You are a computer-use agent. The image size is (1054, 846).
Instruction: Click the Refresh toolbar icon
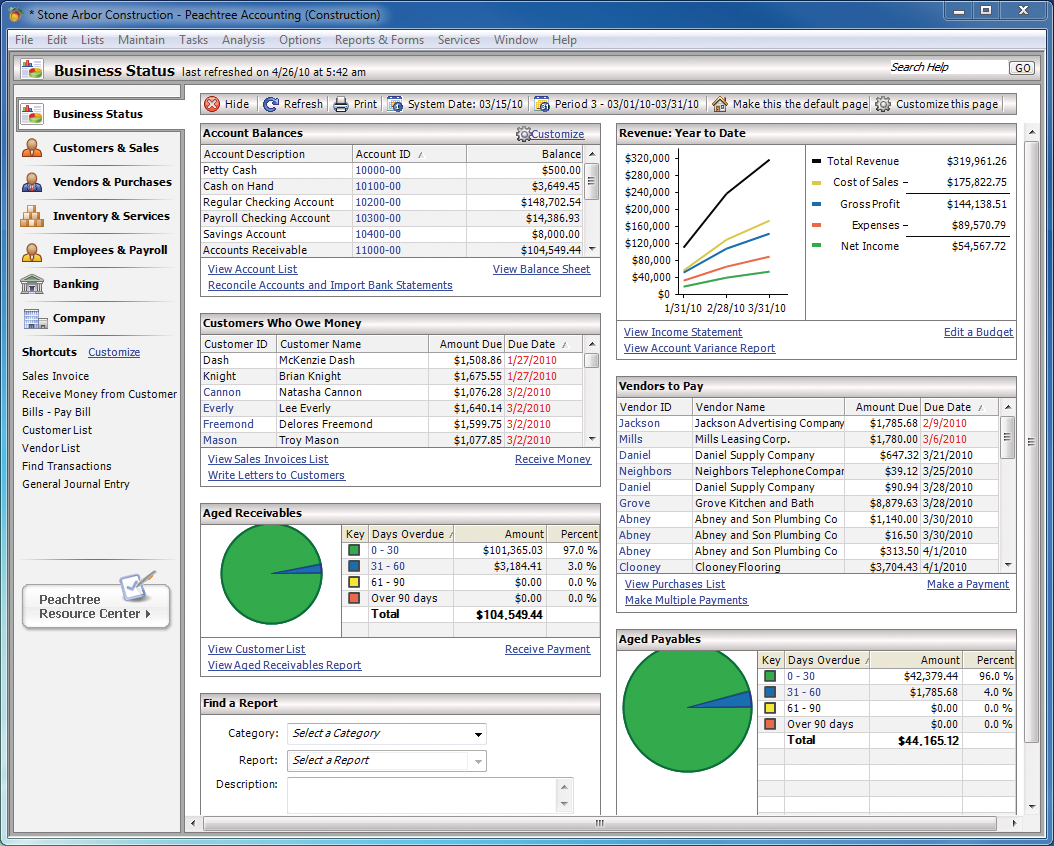[271, 104]
